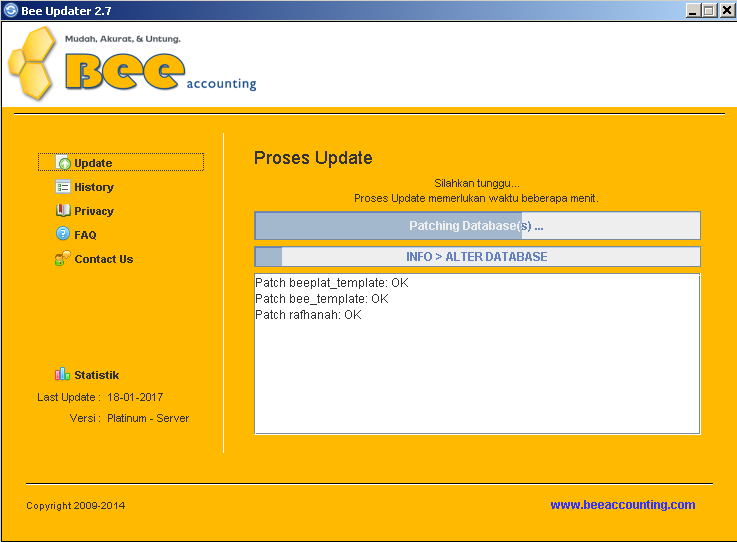The image size is (737, 542).
Task: Click the Contact Us people icon
Action: click(x=63, y=258)
